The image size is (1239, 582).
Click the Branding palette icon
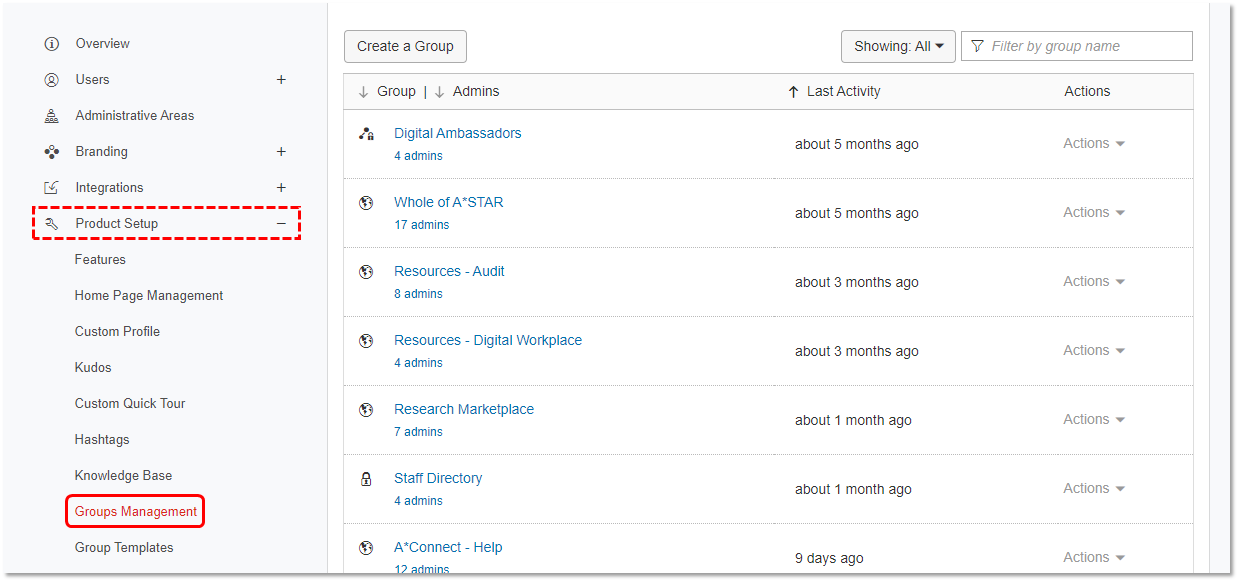tap(52, 152)
